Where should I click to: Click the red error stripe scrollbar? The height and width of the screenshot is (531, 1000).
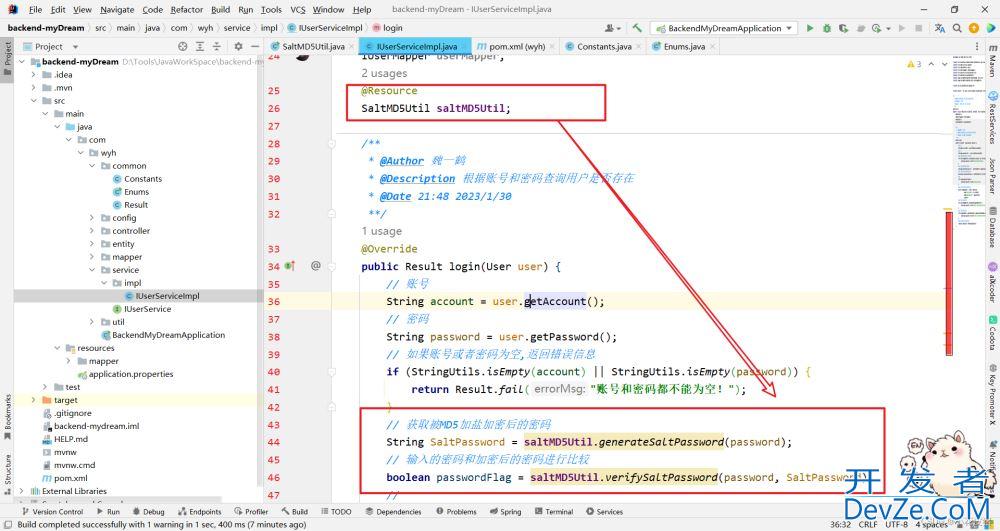949,283
